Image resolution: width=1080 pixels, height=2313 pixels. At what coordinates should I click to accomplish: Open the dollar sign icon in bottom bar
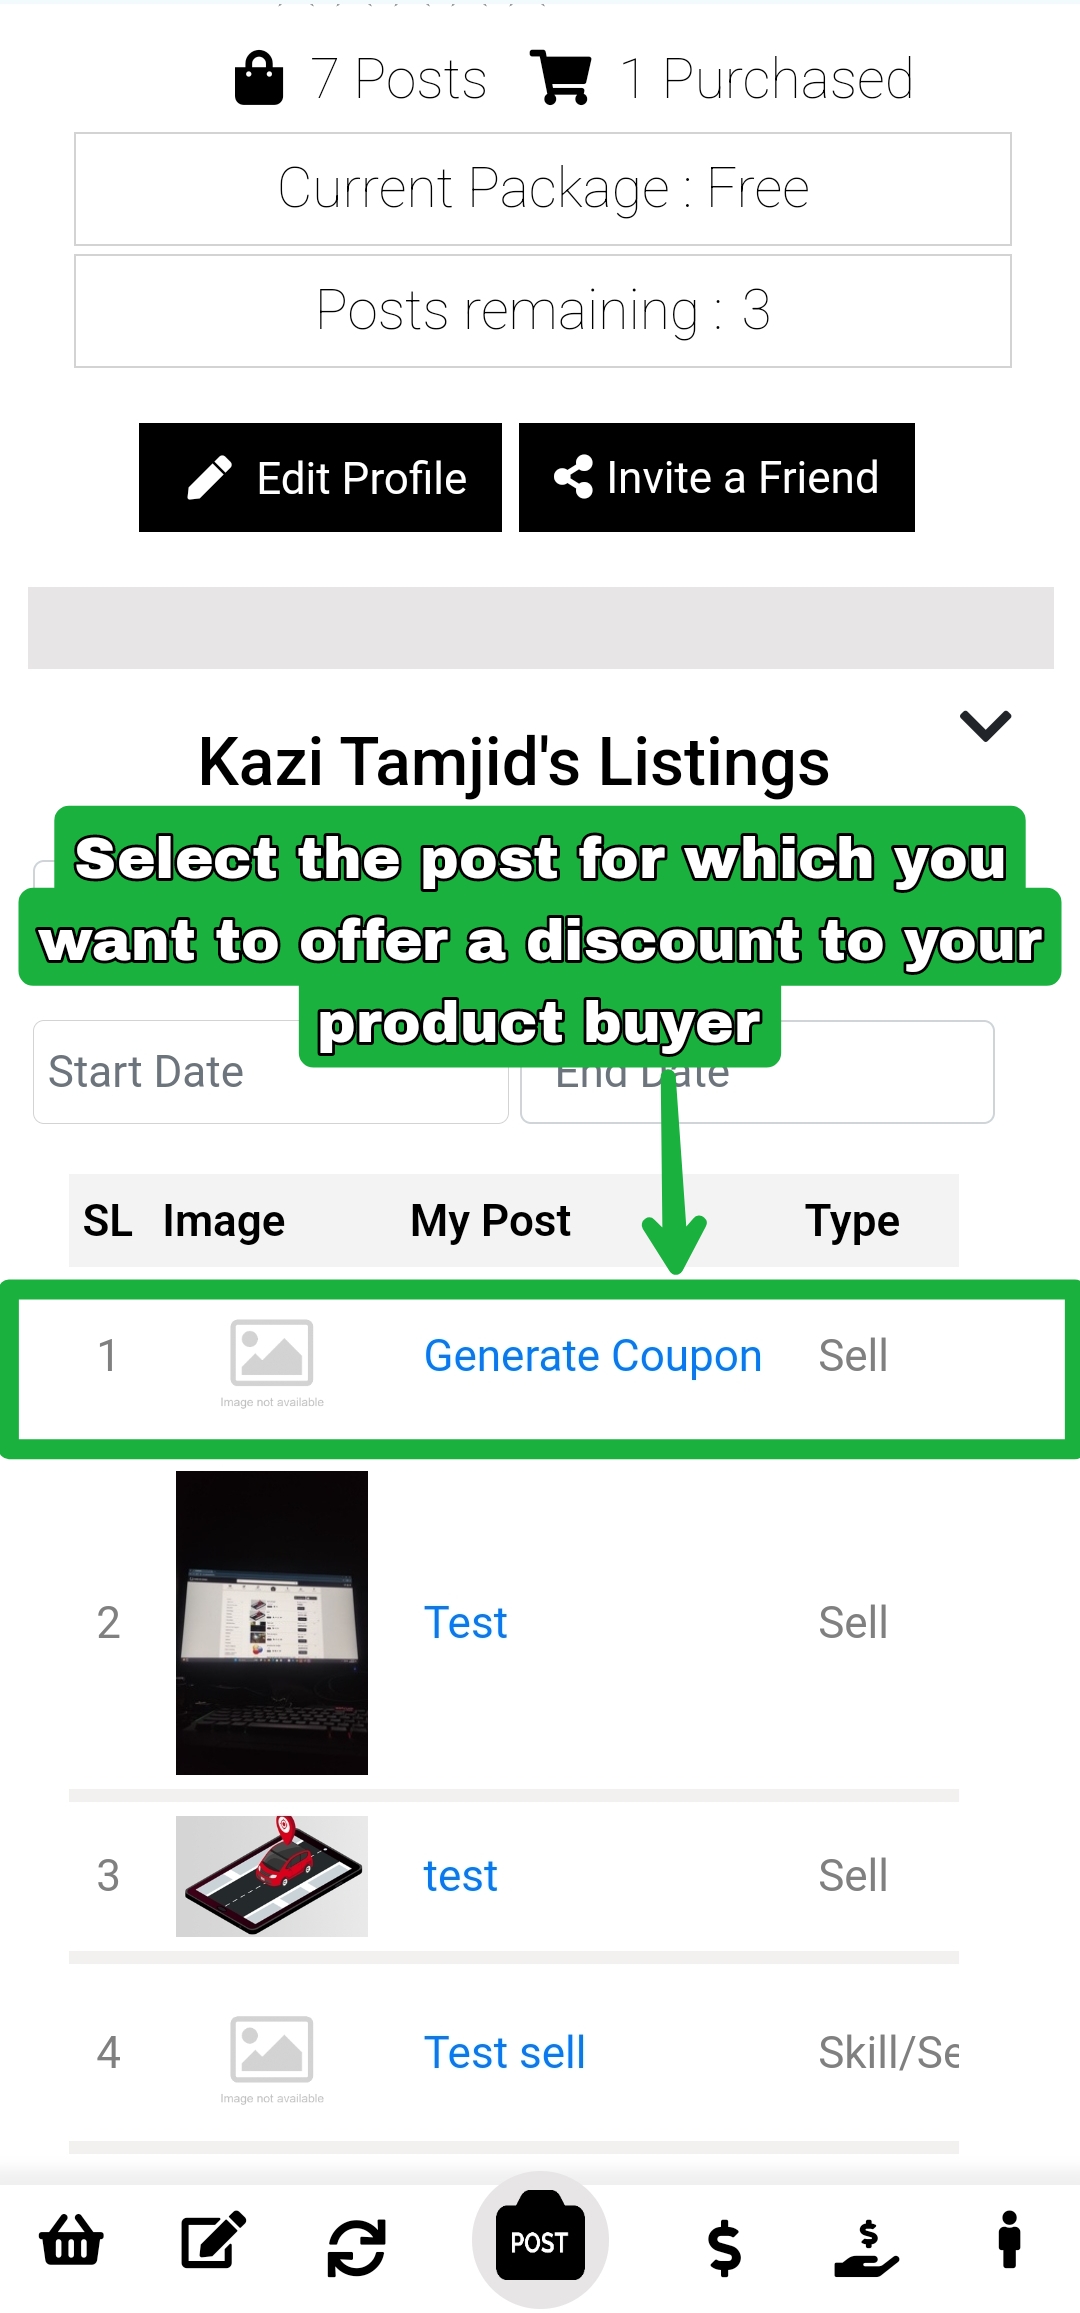point(724,2247)
